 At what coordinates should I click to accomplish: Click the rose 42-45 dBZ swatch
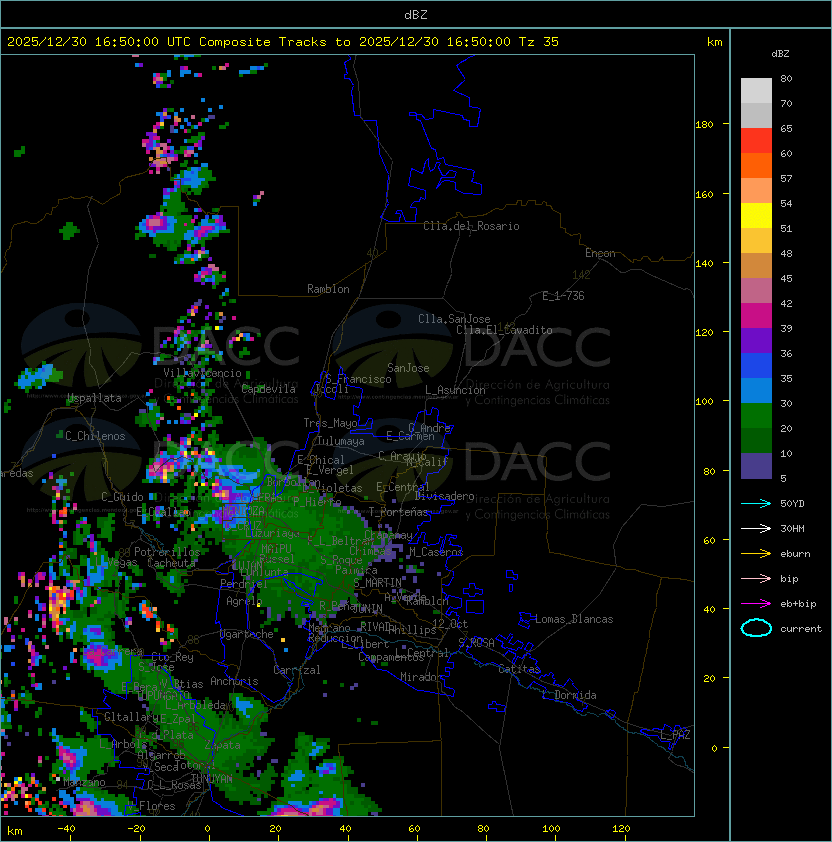(x=756, y=291)
